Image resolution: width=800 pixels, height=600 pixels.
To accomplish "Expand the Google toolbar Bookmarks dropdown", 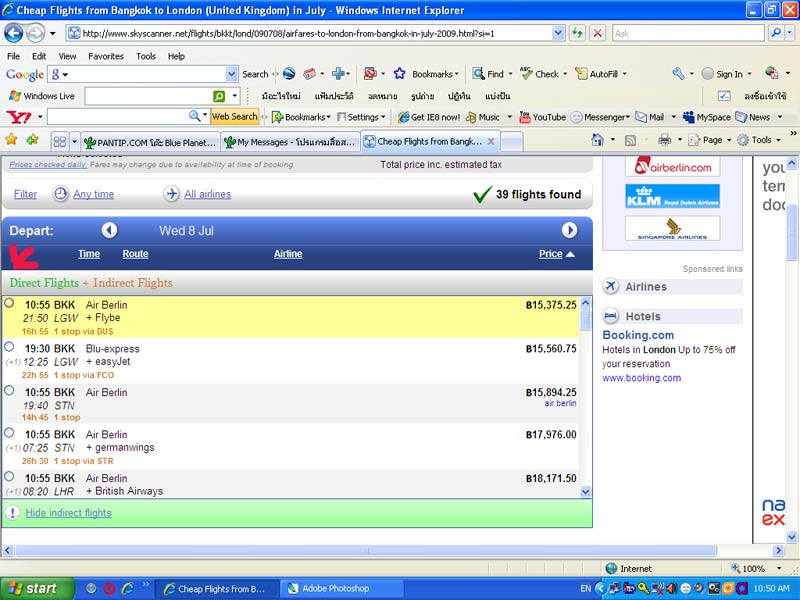I will point(457,74).
